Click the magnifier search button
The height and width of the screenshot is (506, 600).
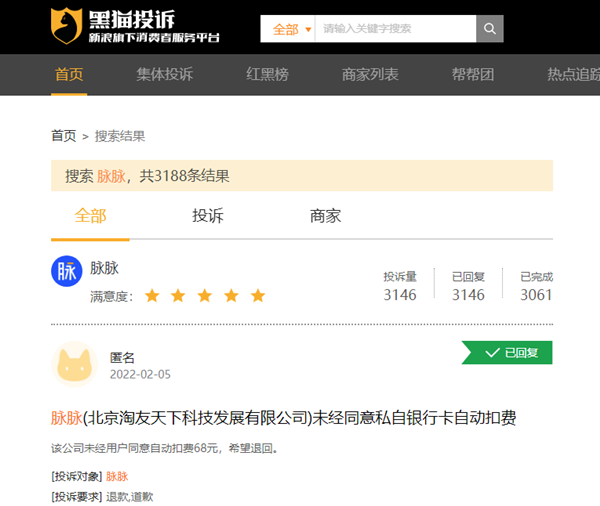click(489, 29)
